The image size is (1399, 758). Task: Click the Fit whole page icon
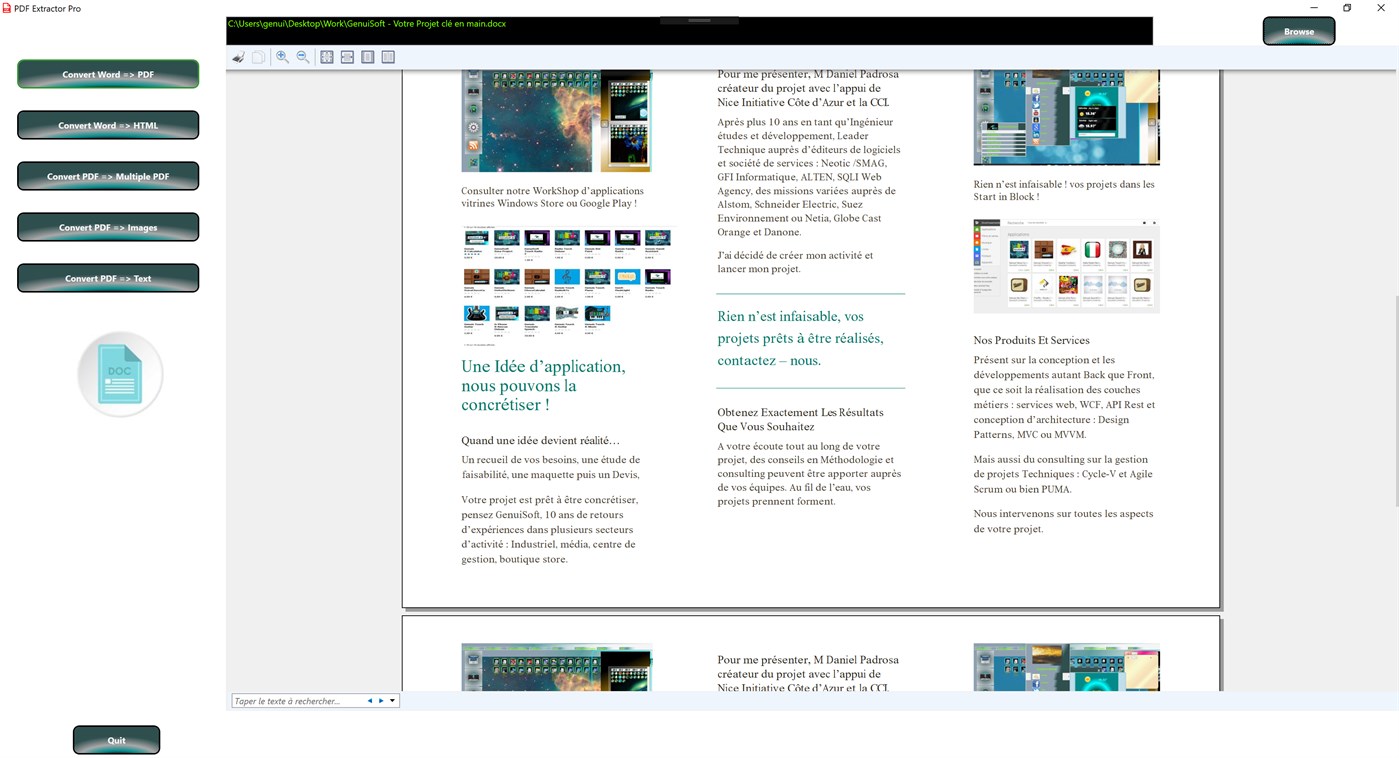coord(326,56)
